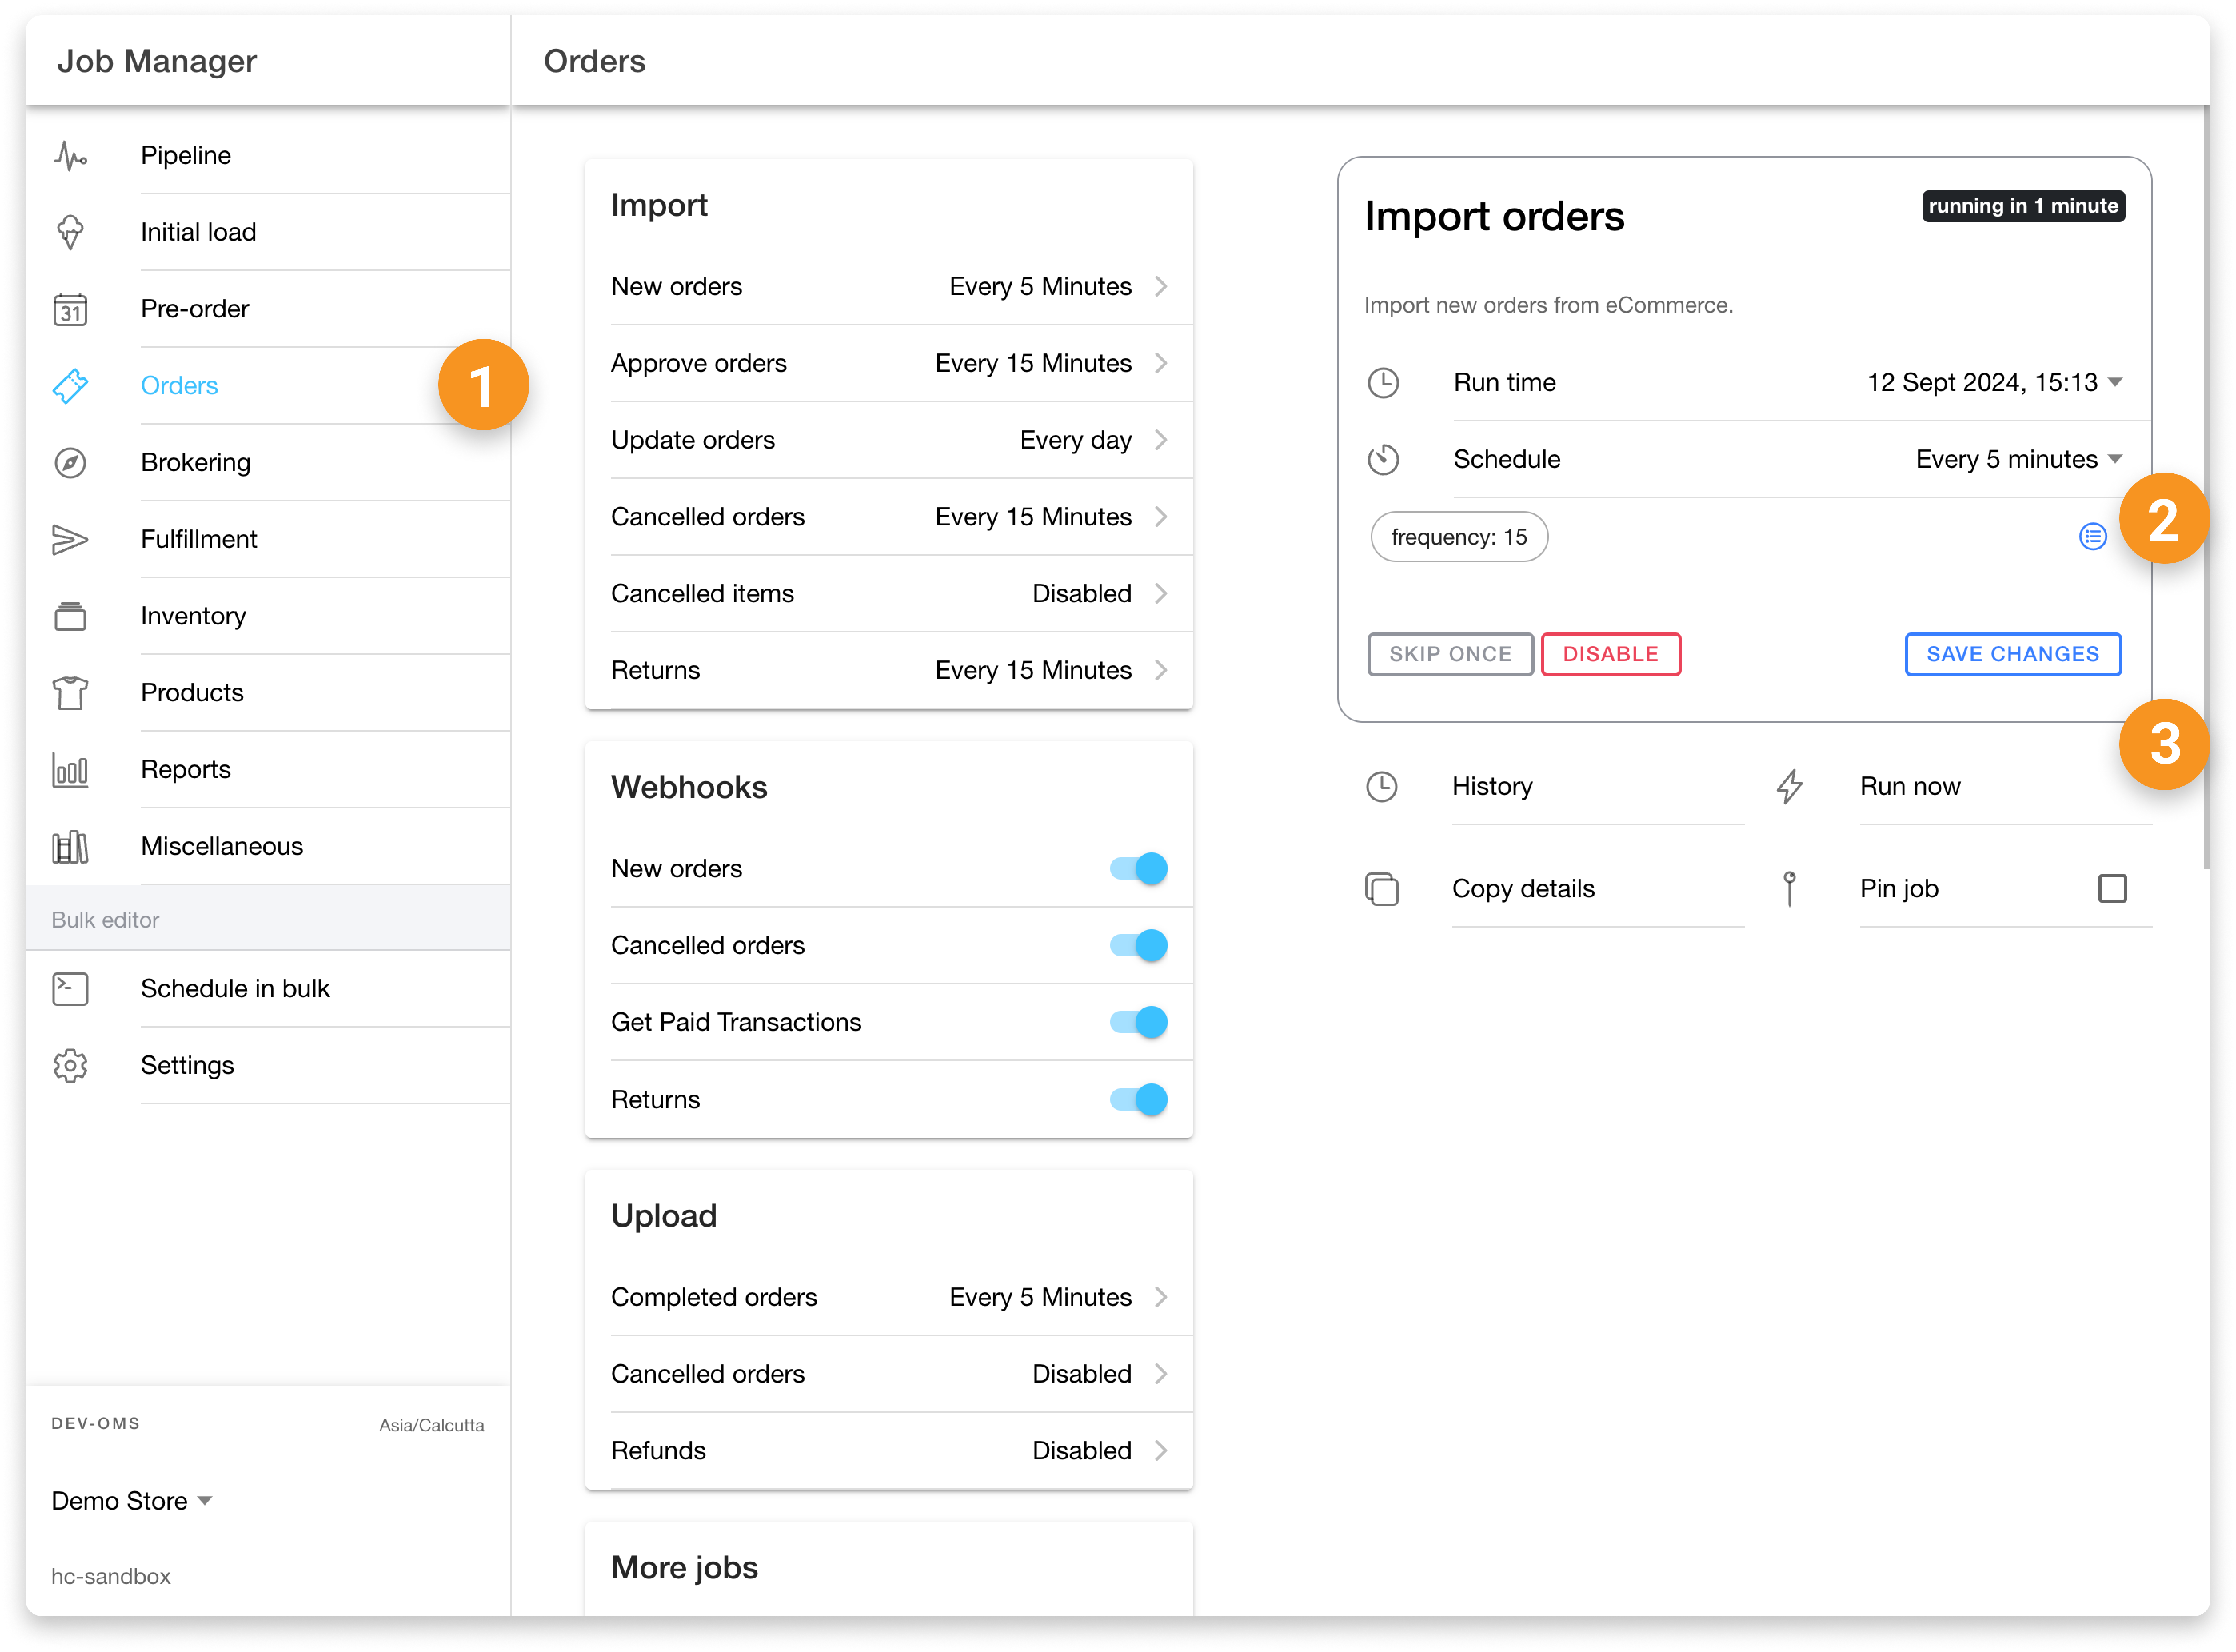2236x1652 pixels.
Task: Open Inventory in the sidebar menu
Action: [193, 616]
